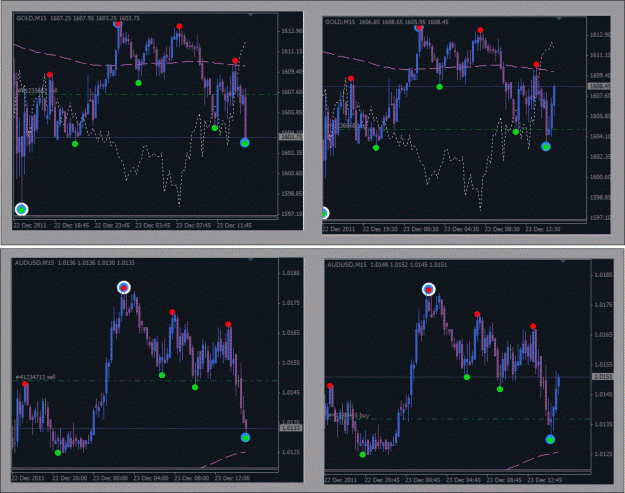The image size is (625, 493).
Task: Click the 23 Dec 11:45 time label
Action: tap(234, 226)
